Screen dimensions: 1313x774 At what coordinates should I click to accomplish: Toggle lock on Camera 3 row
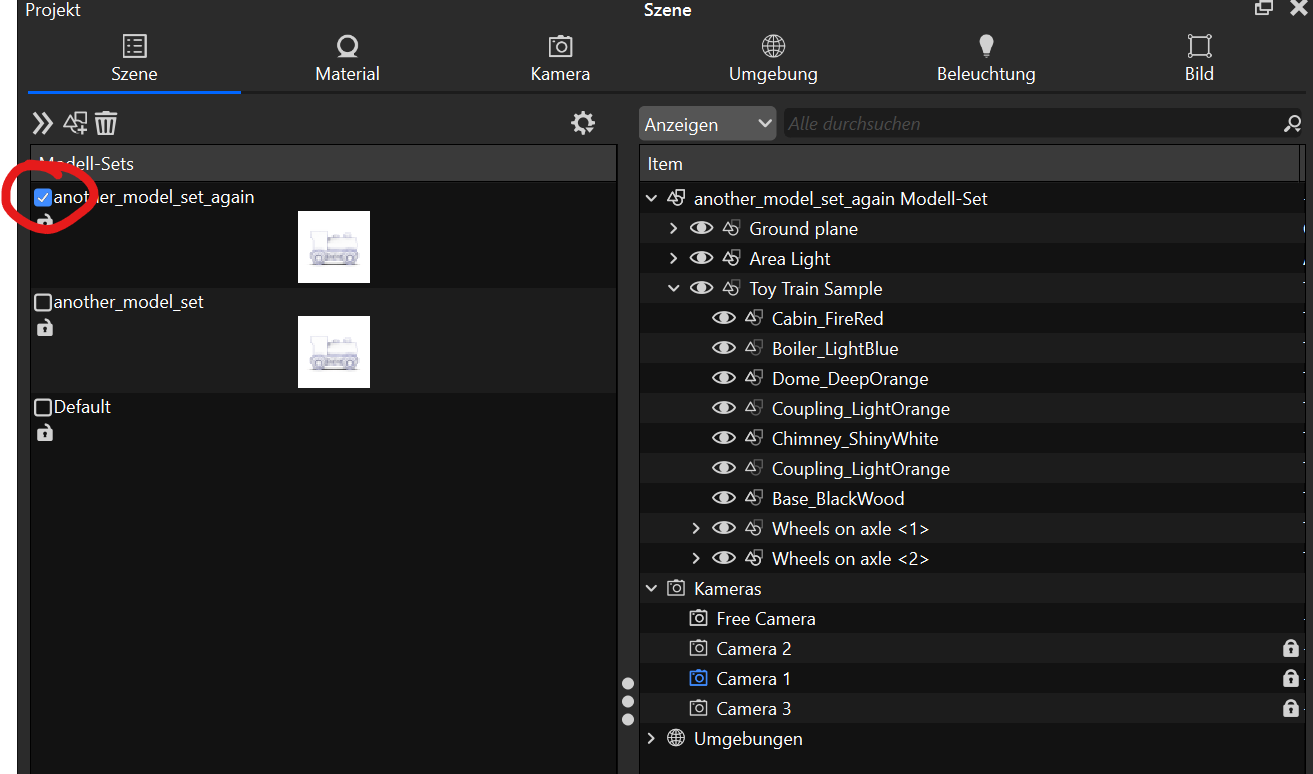(x=1291, y=708)
